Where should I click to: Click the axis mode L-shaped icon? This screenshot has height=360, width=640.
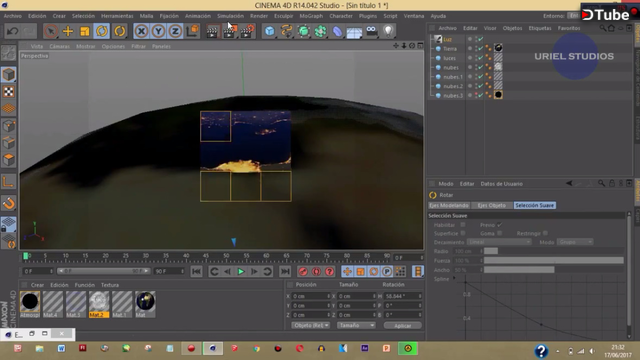[x=9, y=181]
